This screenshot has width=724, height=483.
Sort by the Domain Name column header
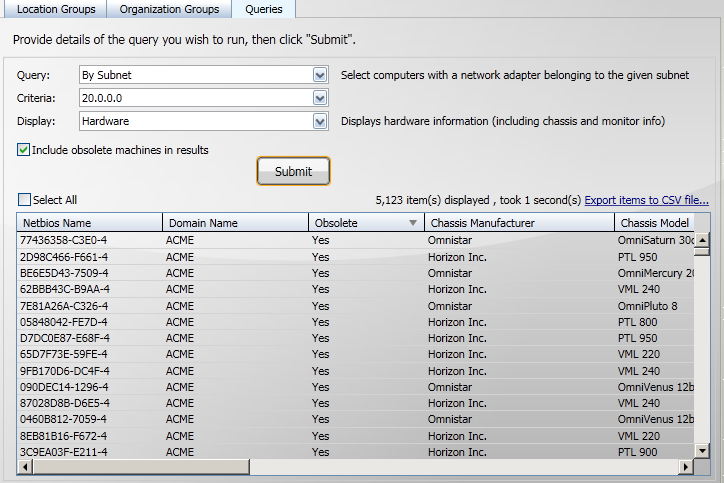235,223
